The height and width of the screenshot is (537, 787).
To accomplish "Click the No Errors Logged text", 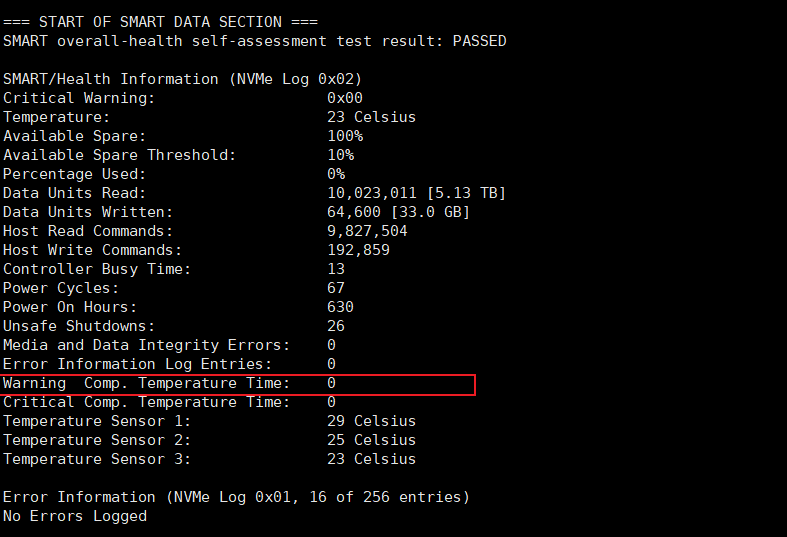I will pos(75,516).
